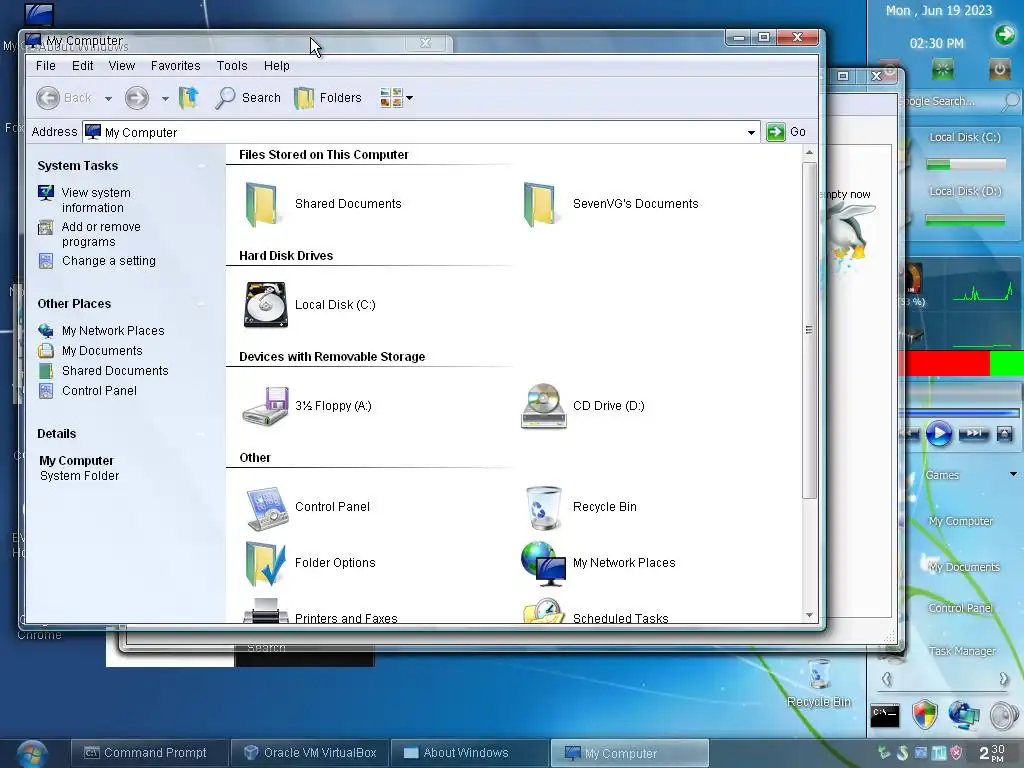Select the Printers and Faxes icon

pyautogui.click(x=265, y=611)
